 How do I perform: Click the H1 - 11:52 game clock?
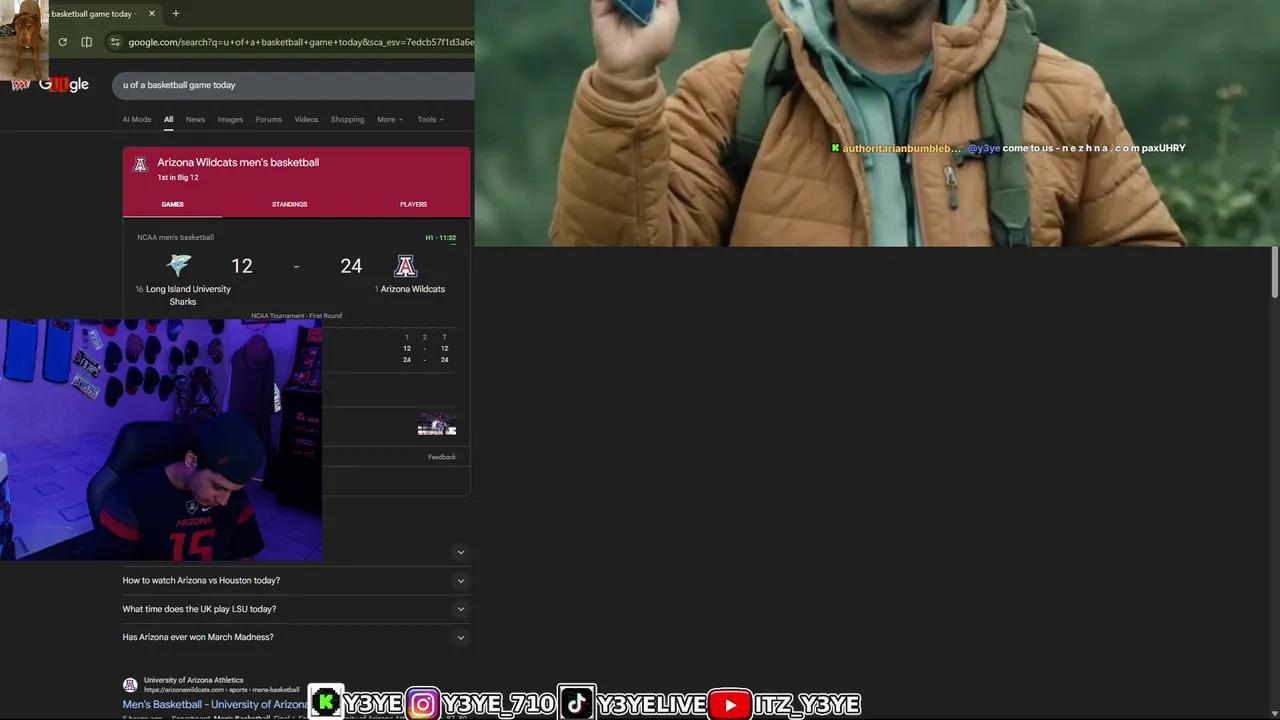point(441,238)
